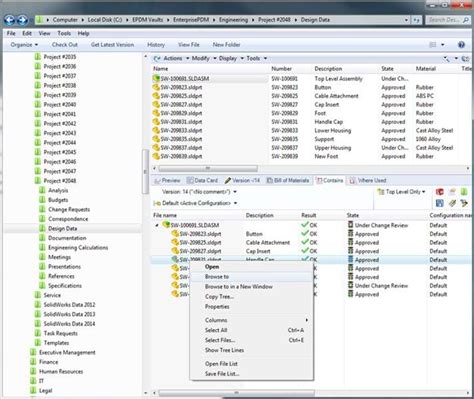Click the beige icon between red and green icons

(x=452, y=192)
